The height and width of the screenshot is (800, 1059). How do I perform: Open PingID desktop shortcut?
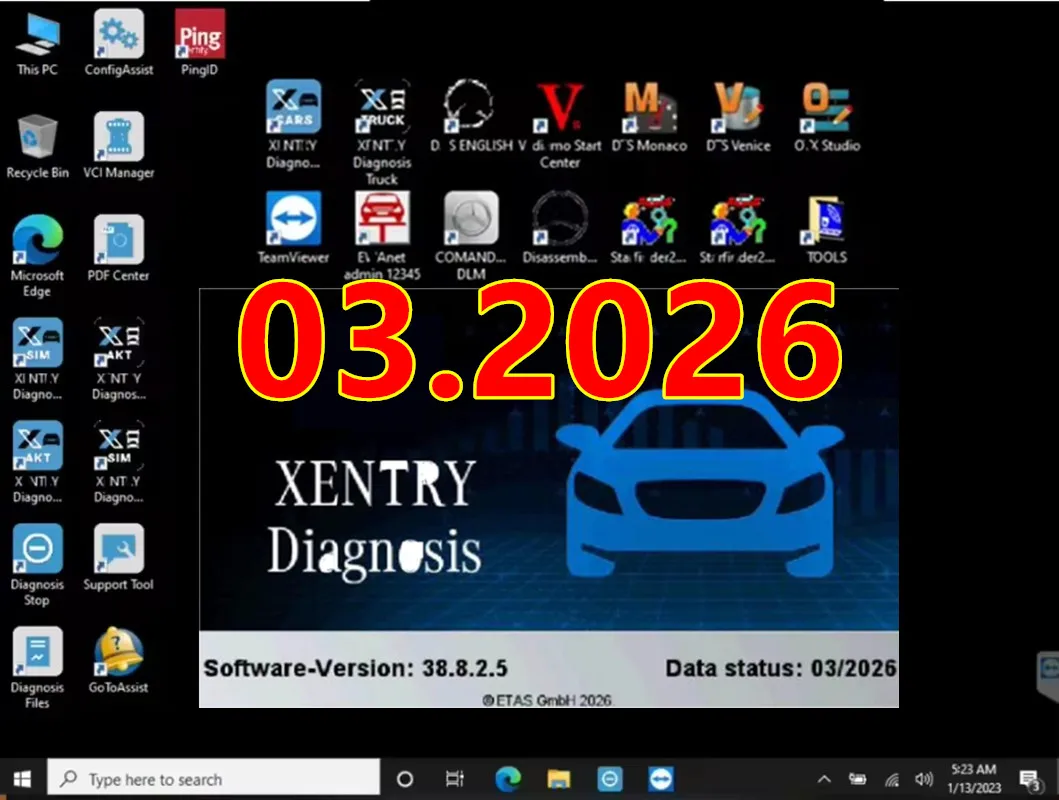(x=199, y=42)
